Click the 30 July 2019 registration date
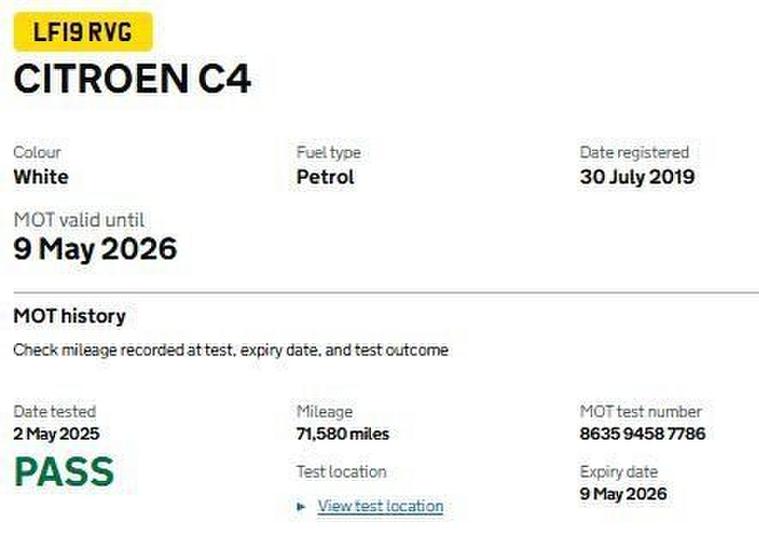 pyautogui.click(x=637, y=177)
